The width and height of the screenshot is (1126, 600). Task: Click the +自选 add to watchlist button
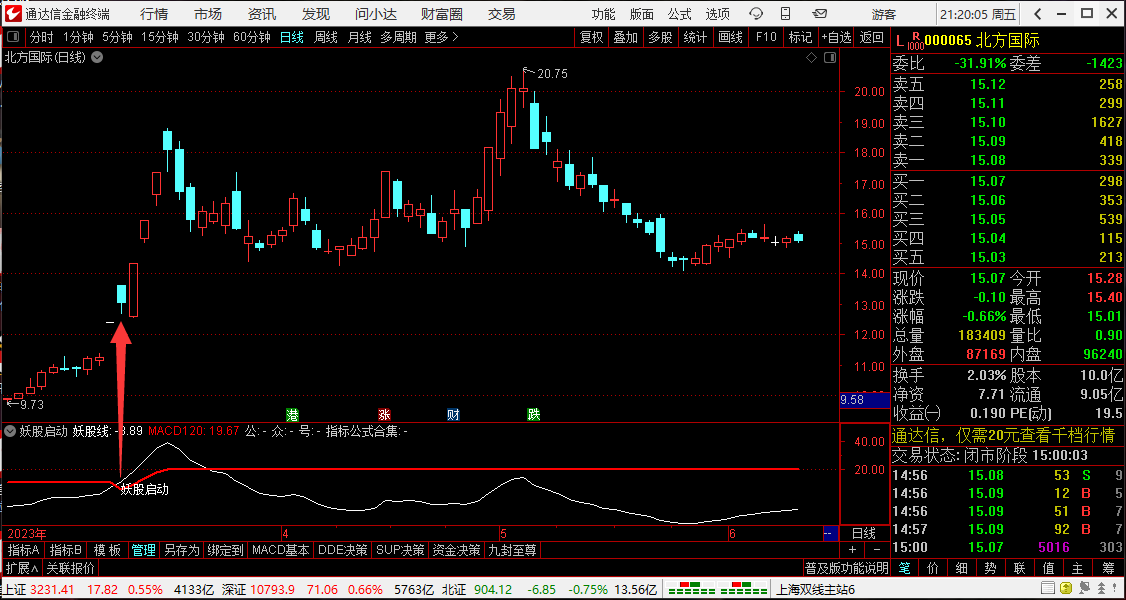click(836, 37)
